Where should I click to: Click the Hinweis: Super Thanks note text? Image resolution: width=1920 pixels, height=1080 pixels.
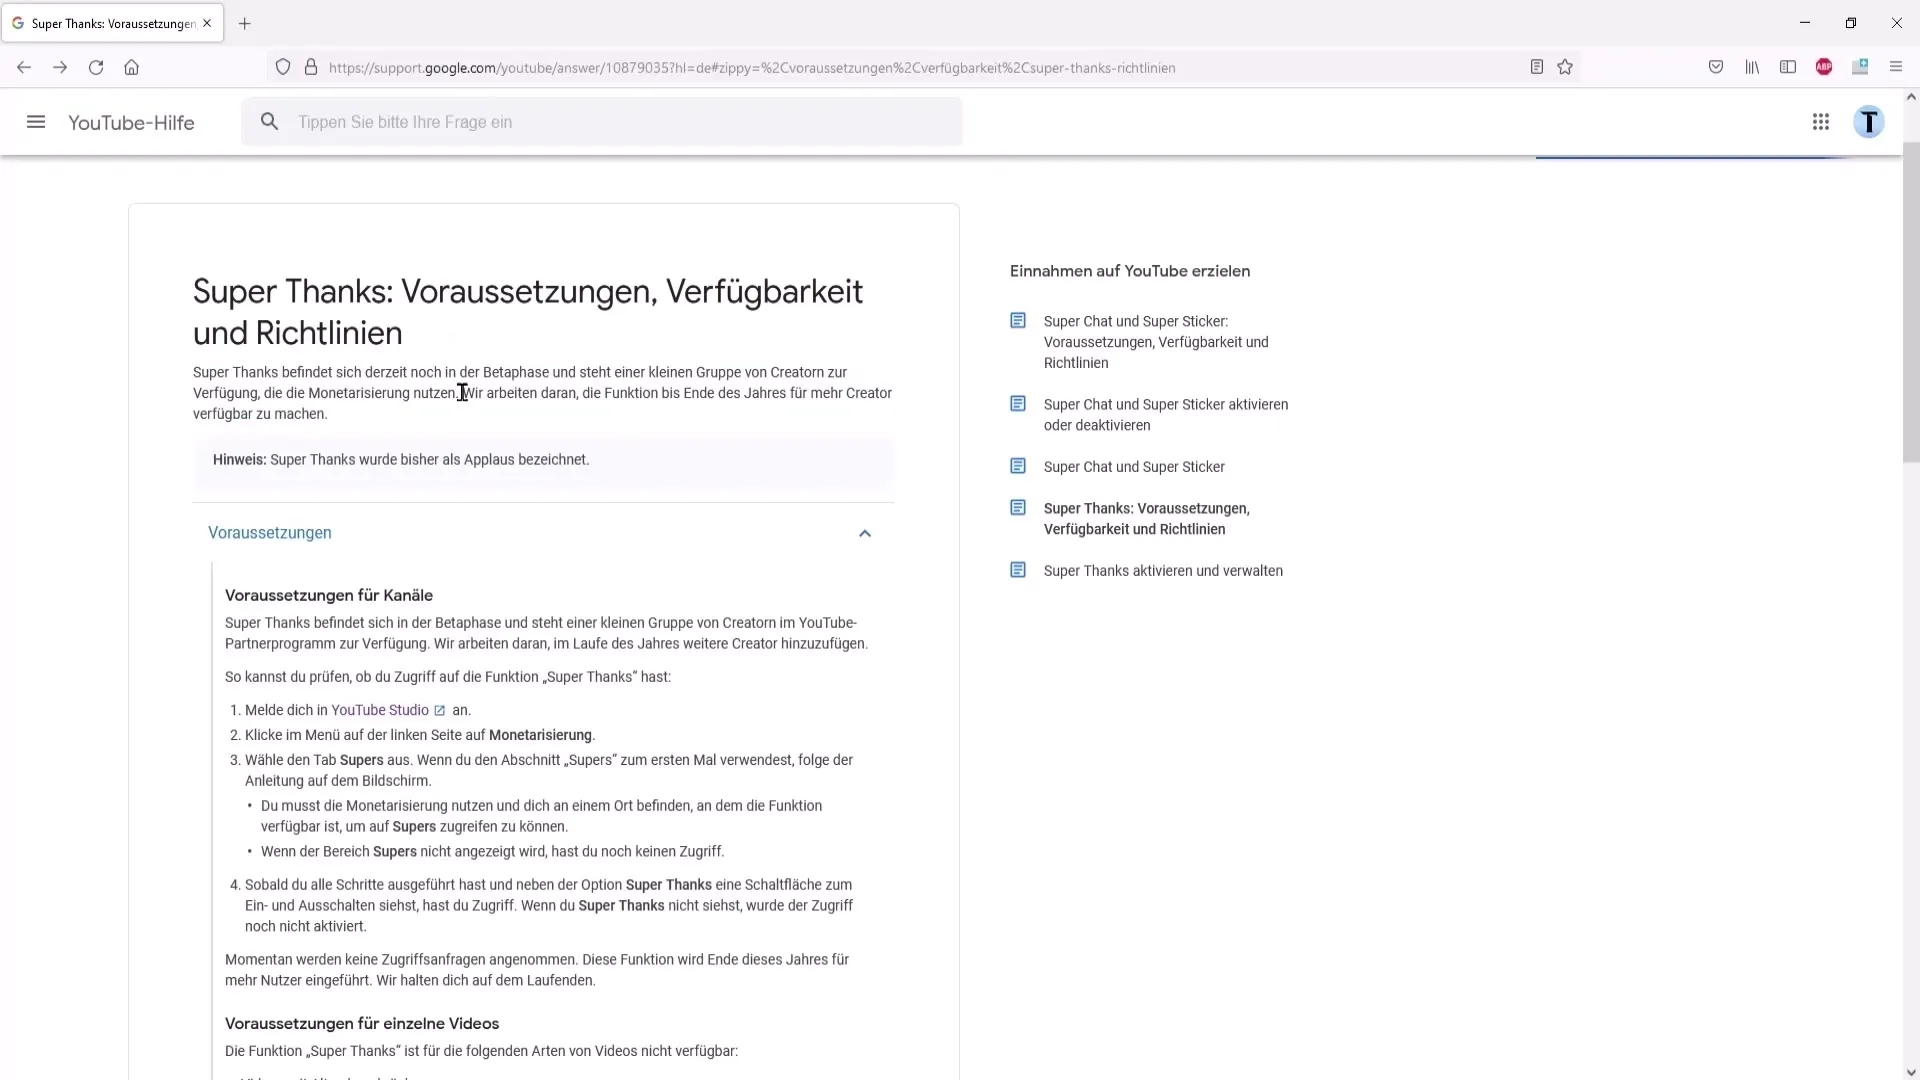401,459
